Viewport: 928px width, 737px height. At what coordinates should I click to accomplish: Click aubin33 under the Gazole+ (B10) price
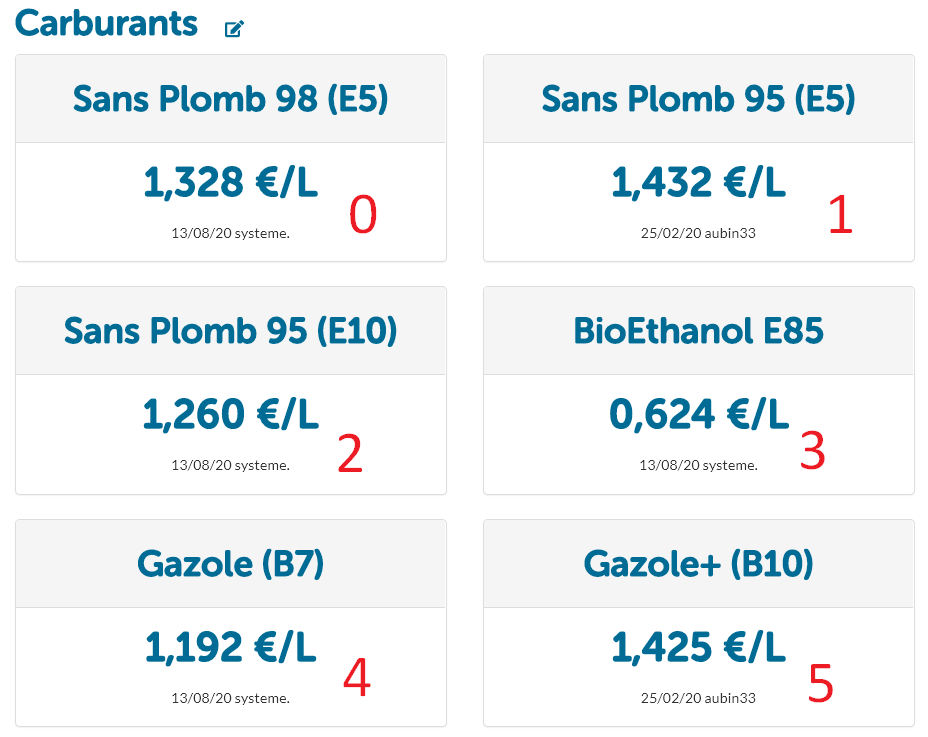point(729,698)
